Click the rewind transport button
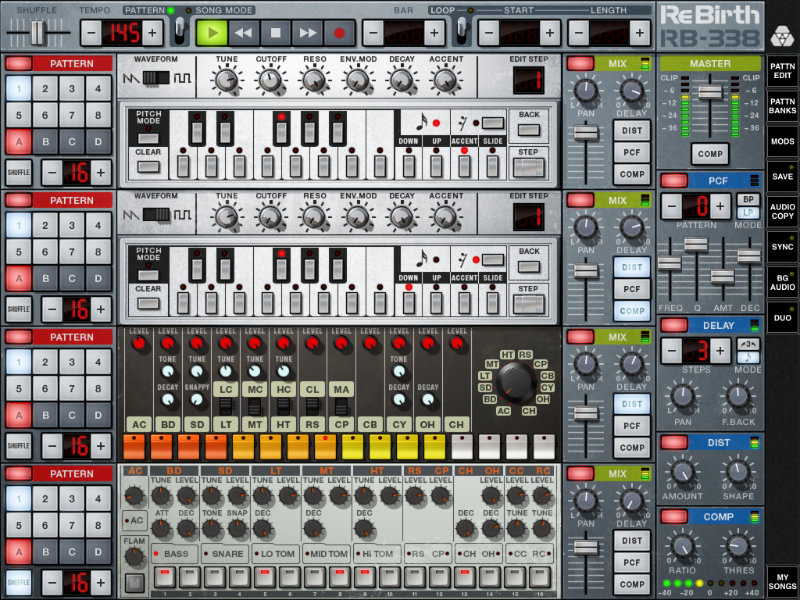Screen dimensions: 800x600 pos(243,33)
